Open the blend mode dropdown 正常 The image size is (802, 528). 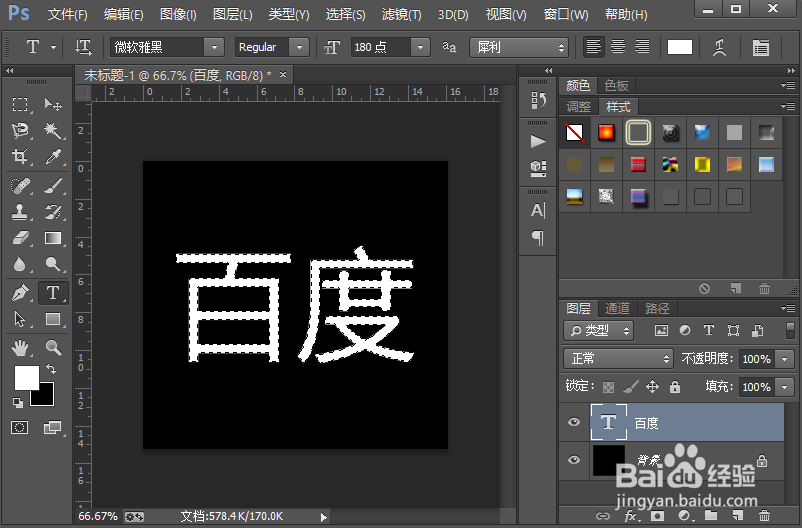[x=618, y=359]
